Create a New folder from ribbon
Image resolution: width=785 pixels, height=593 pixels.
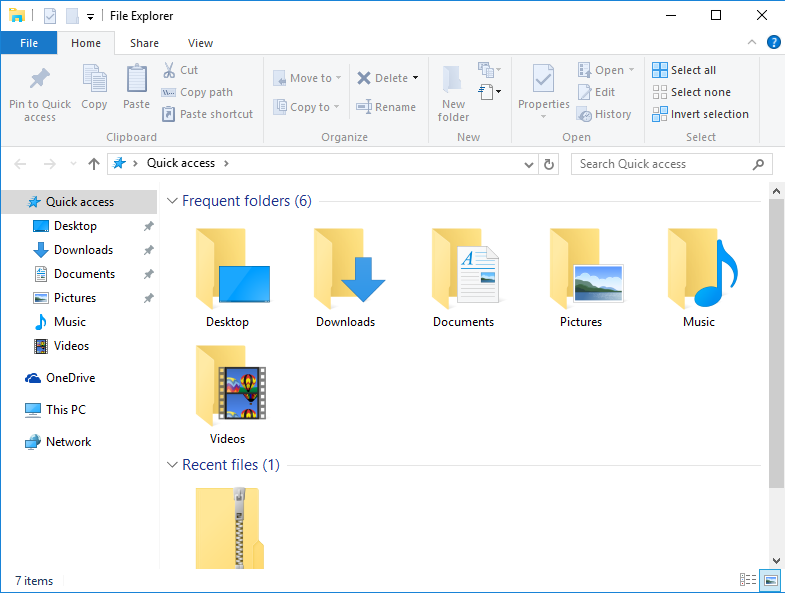[453, 94]
